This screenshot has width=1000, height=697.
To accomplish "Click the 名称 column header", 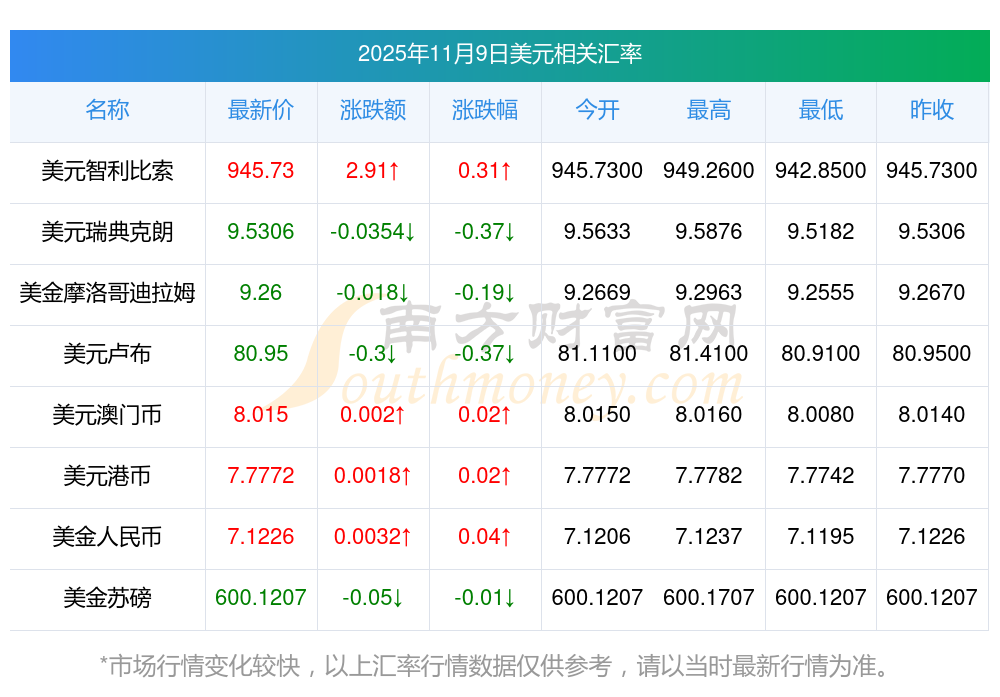I will (107, 110).
